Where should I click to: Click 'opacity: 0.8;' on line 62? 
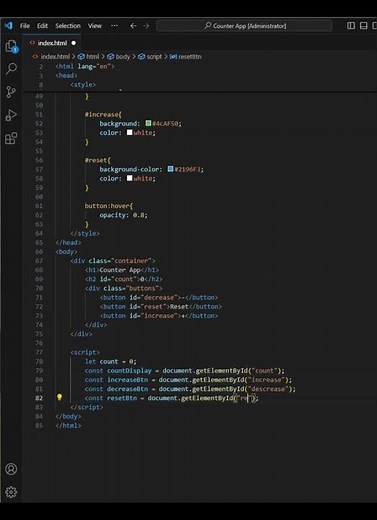click(x=123, y=215)
